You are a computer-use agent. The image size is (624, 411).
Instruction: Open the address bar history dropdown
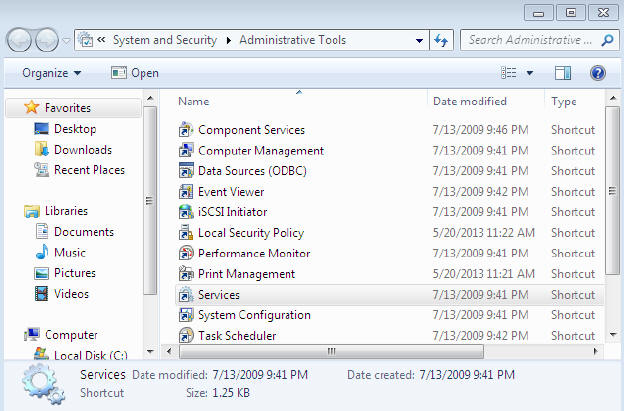point(420,41)
